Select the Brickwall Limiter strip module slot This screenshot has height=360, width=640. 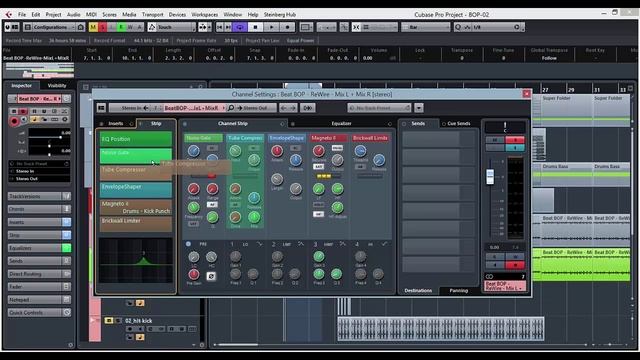[x=136, y=224]
